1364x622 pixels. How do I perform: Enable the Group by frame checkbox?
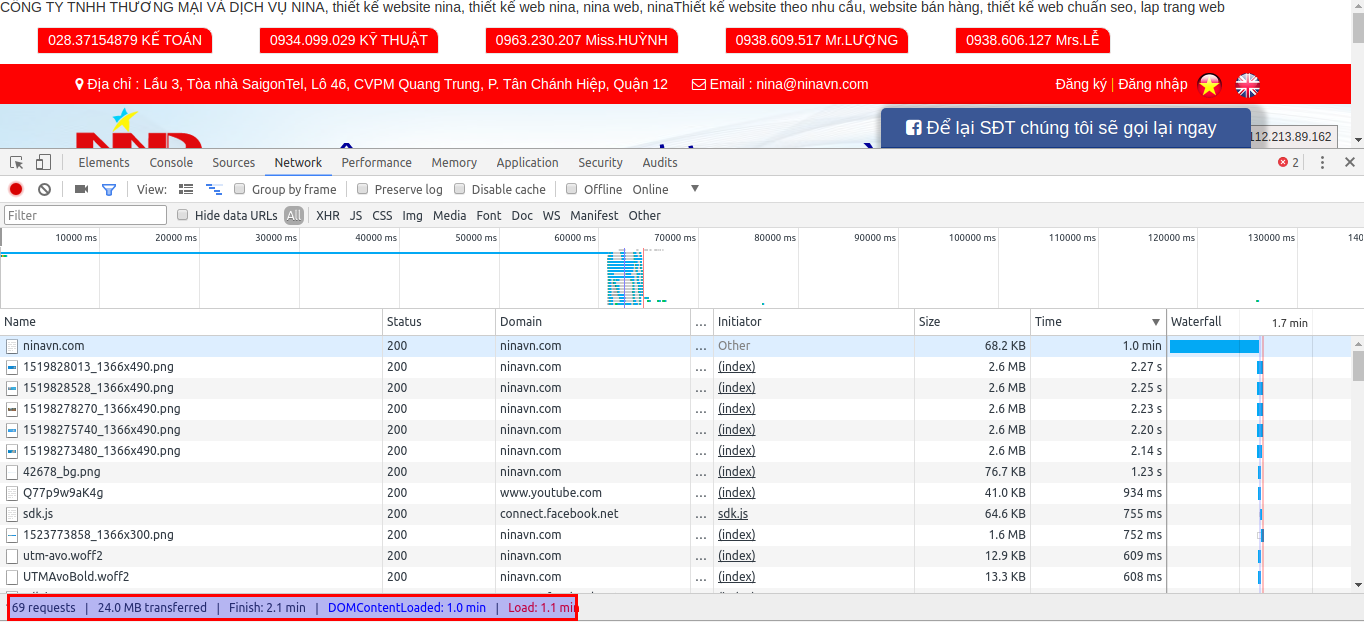coord(240,189)
